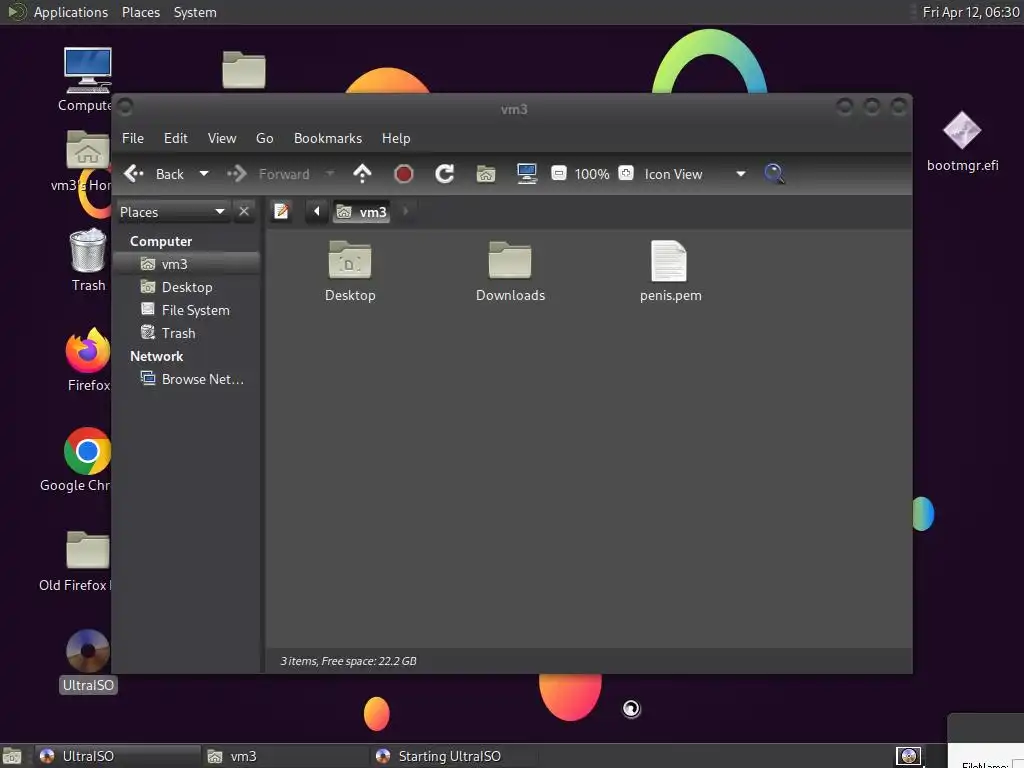Open the File menu
Image resolution: width=1024 pixels, height=768 pixels.
[x=133, y=138]
